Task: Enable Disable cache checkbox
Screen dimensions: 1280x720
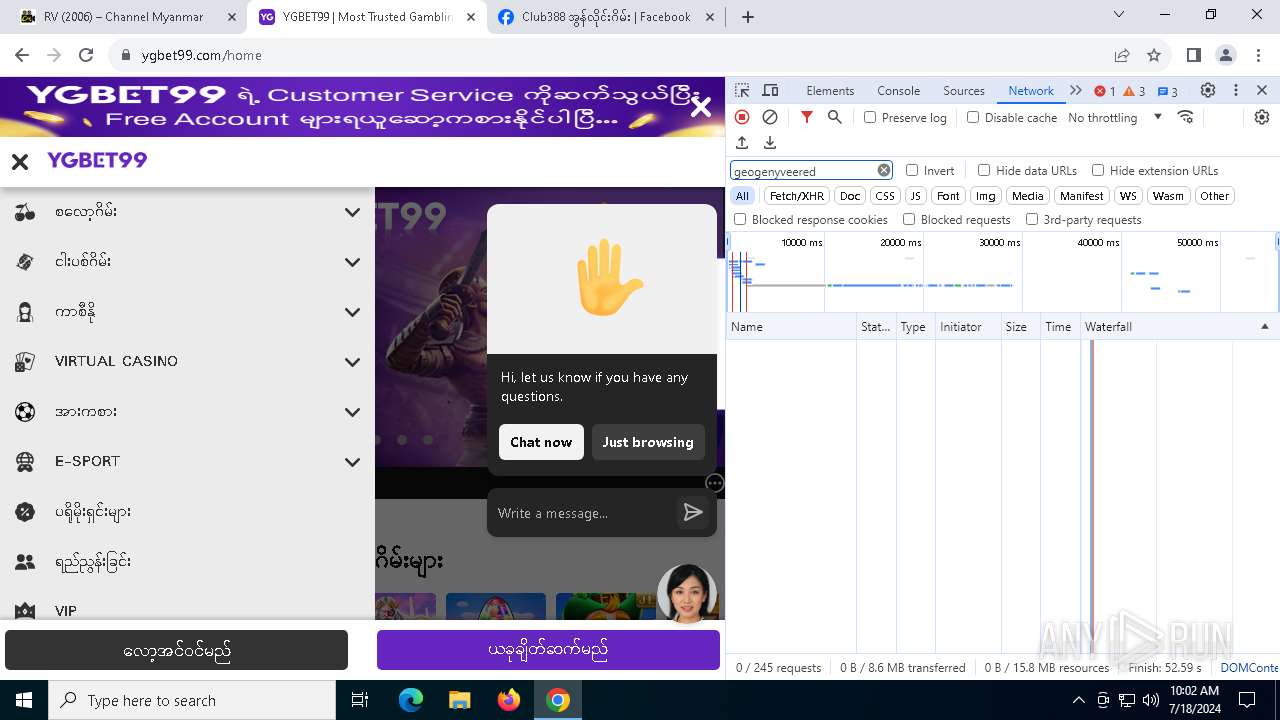Action: pyautogui.click(x=973, y=117)
